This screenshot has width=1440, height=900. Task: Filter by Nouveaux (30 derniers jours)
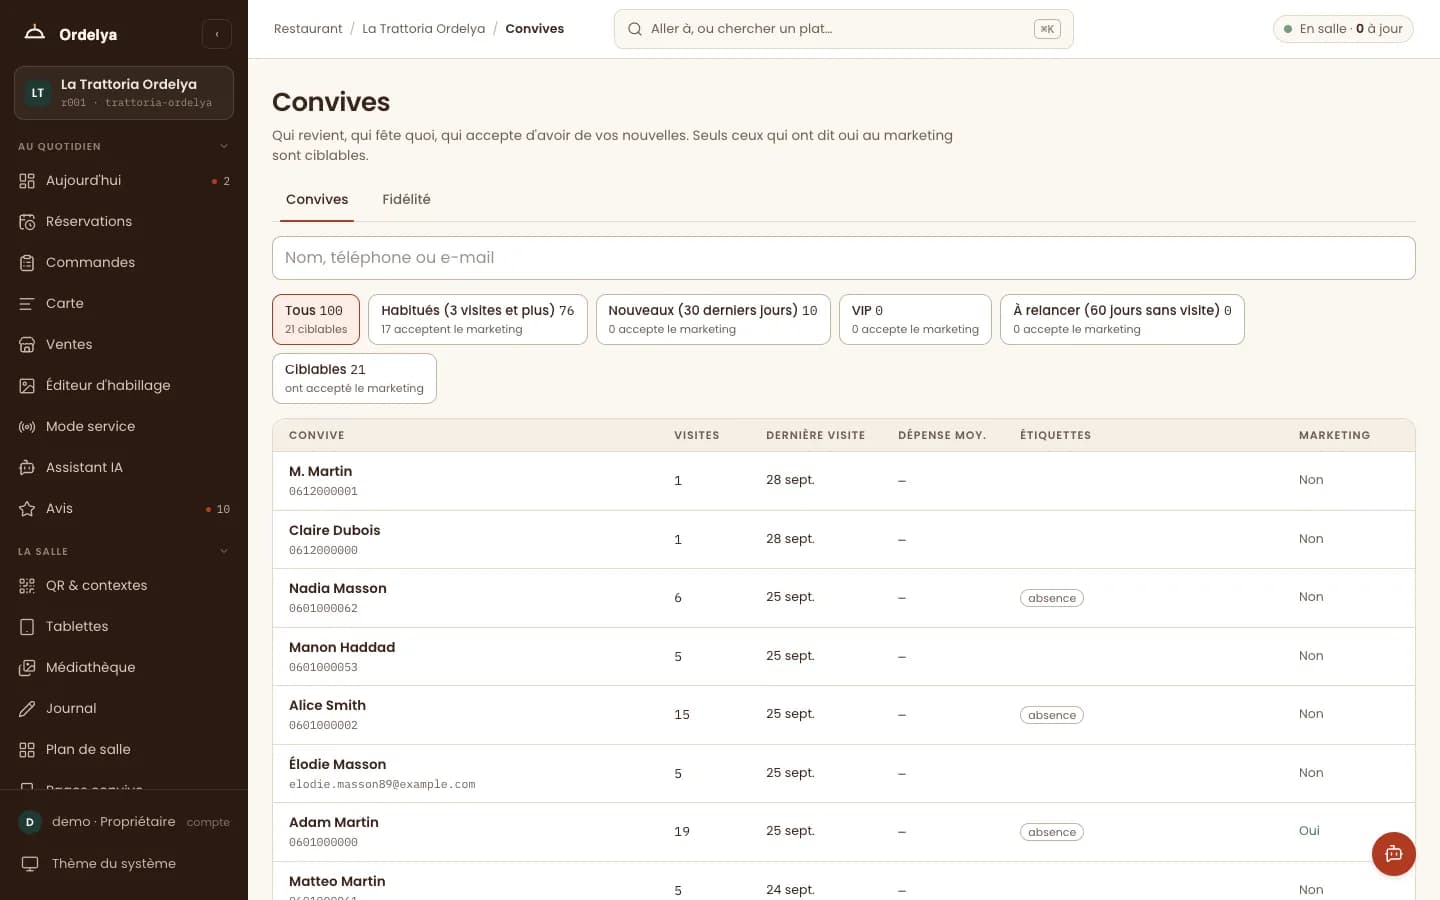(713, 319)
